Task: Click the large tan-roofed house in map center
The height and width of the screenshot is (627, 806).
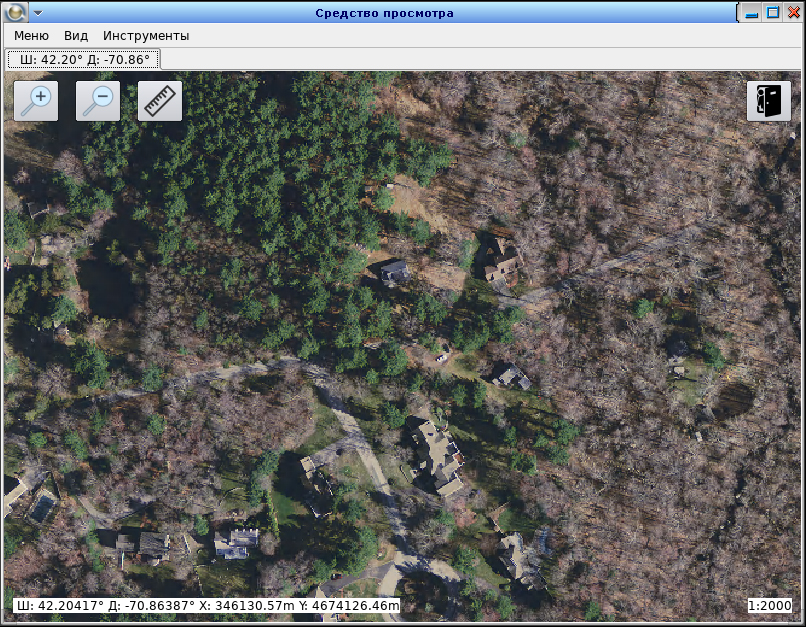Action: (437, 455)
